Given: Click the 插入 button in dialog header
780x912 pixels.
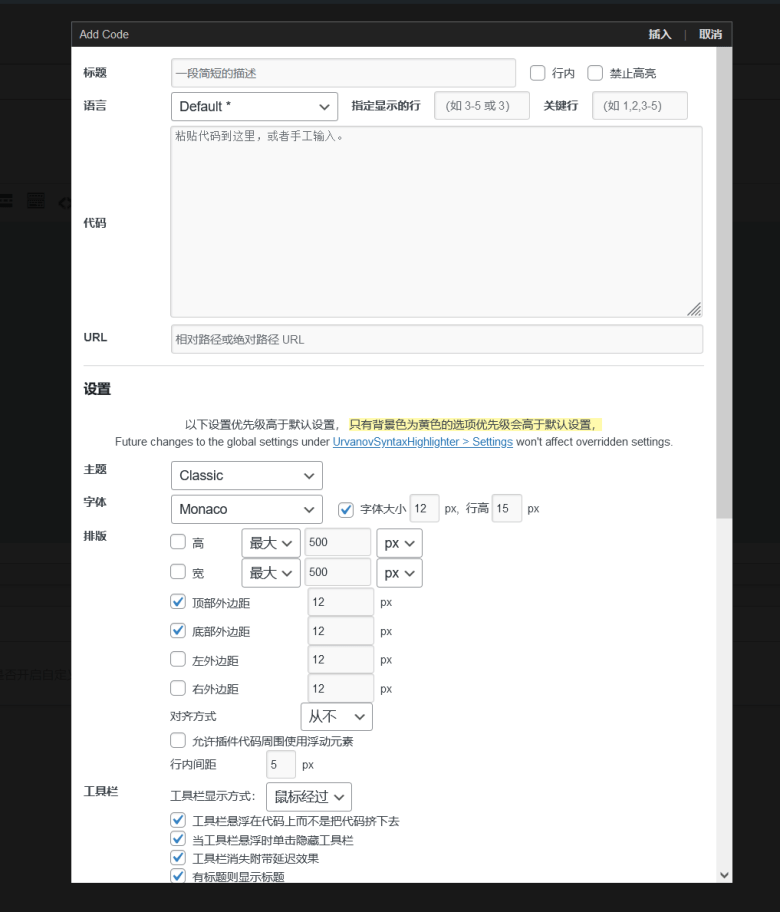Looking at the screenshot, I should click(660, 34).
